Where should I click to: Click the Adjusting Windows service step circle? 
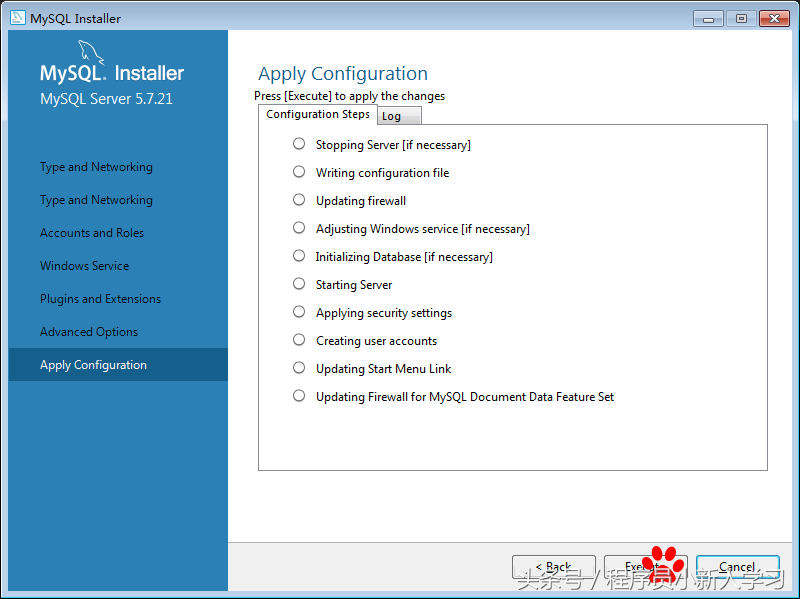(x=299, y=228)
